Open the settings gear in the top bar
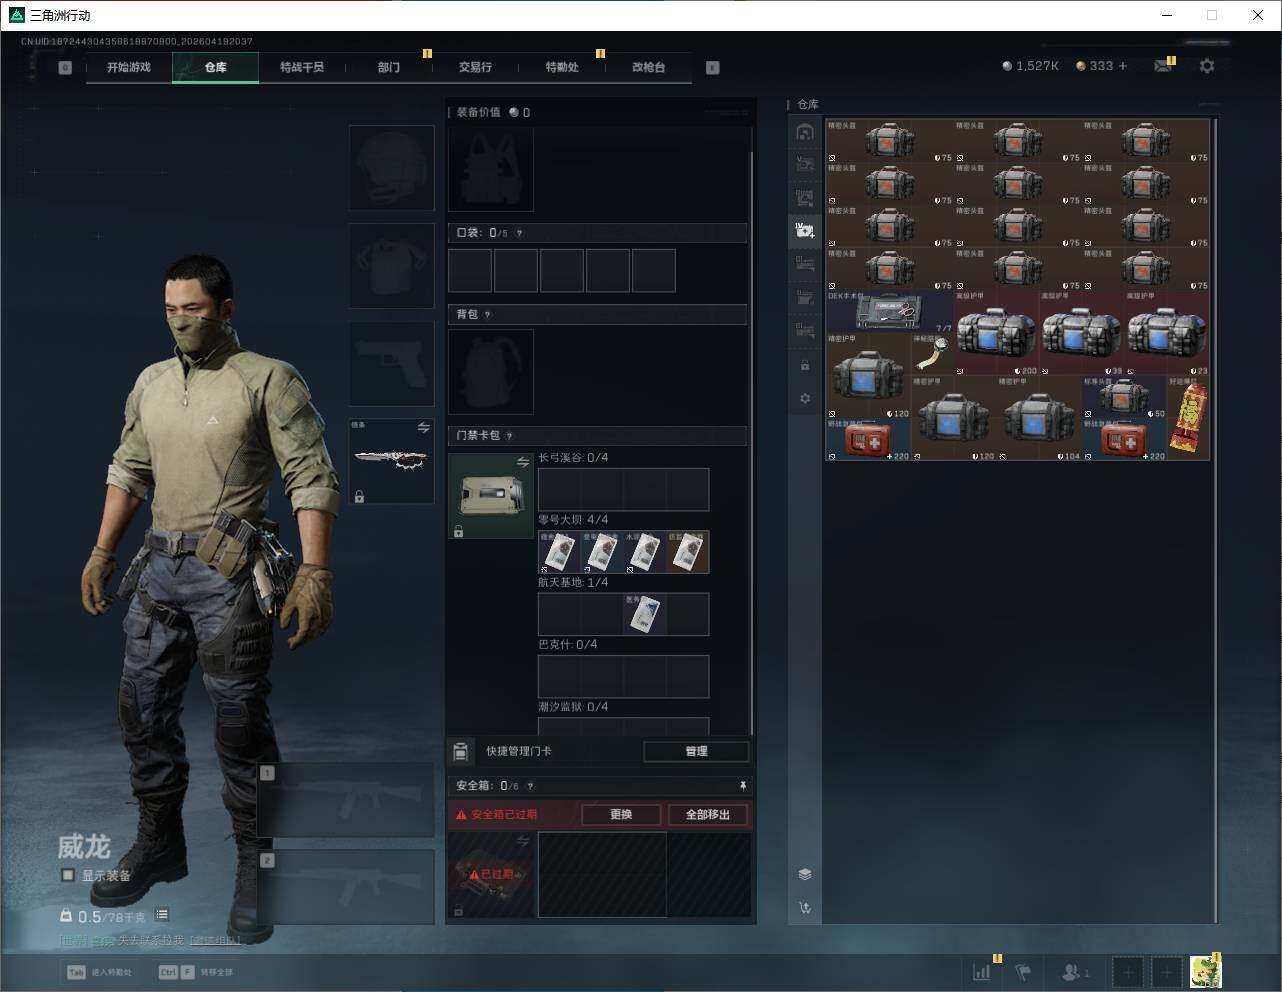Image resolution: width=1282 pixels, height=992 pixels. click(x=1207, y=66)
